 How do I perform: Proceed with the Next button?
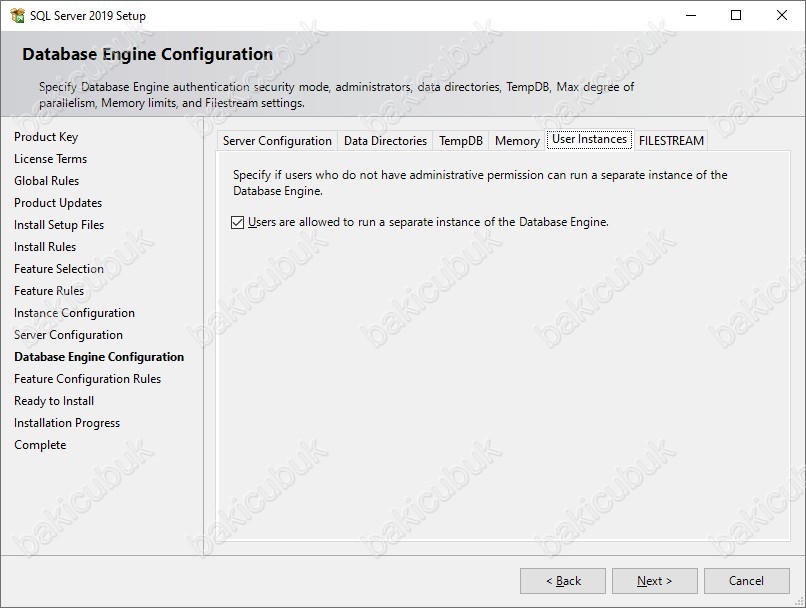pyautogui.click(x=654, y=581)
